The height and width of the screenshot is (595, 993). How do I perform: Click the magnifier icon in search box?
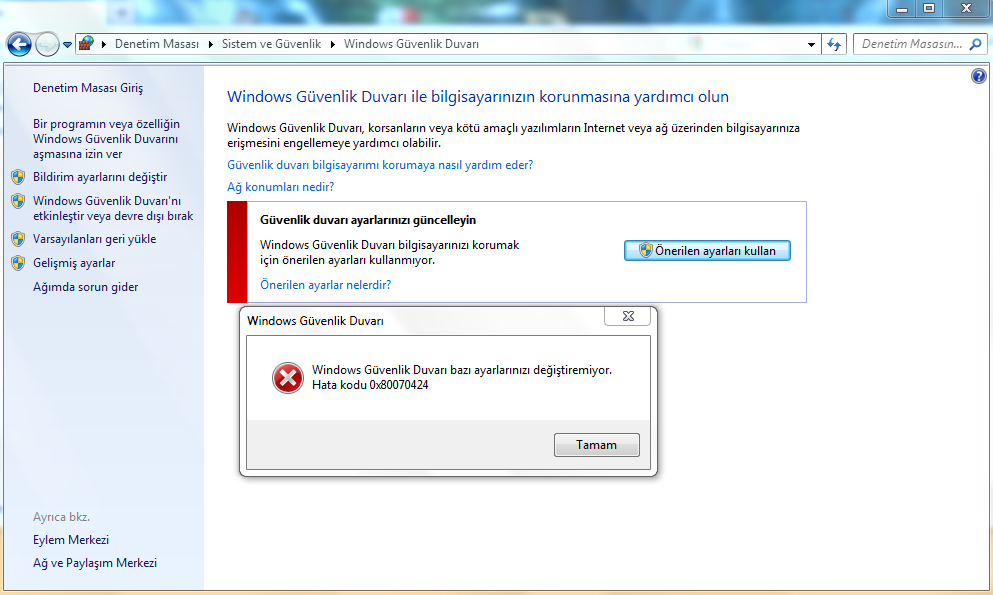[977, 45]
